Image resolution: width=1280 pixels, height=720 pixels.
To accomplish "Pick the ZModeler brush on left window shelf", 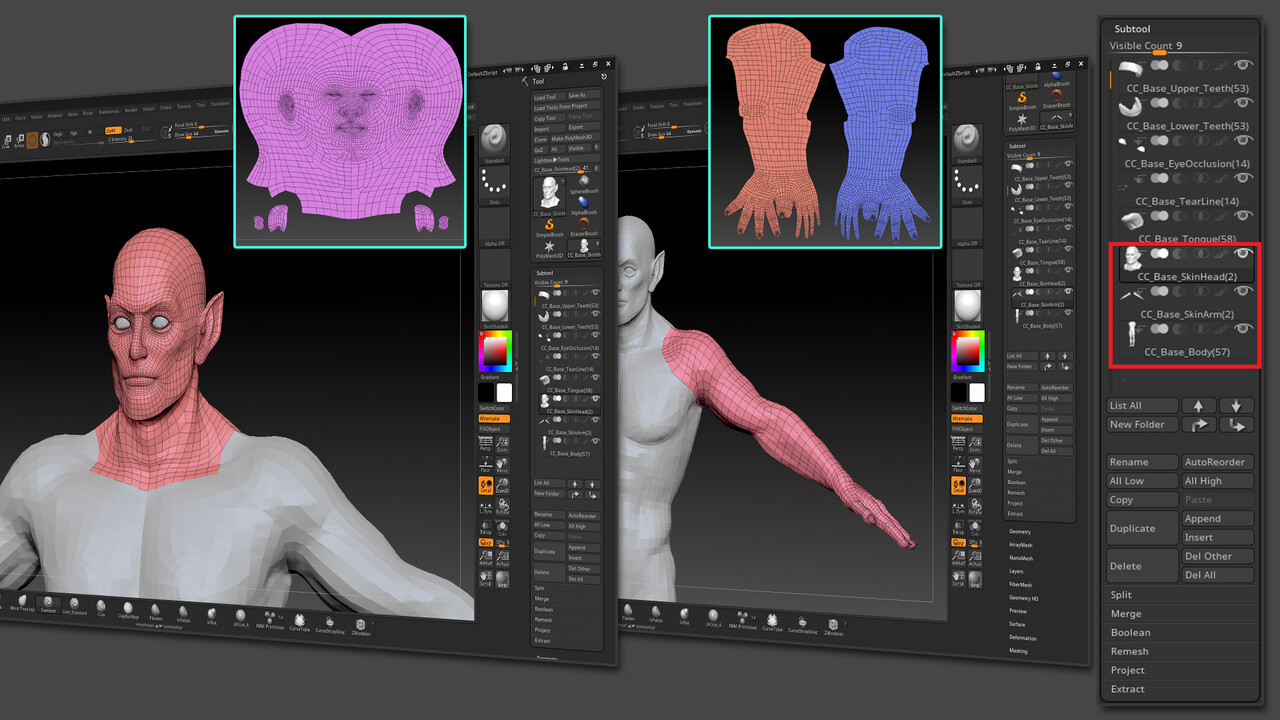I will (359, 626).
